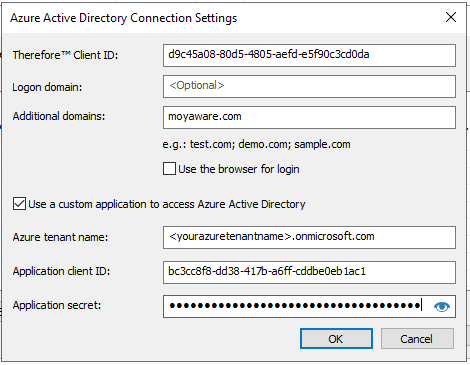Click into the Logon domain field
The width and height of the screenshot is (470, 365).
pyautogui.click(x=309, y=86)
